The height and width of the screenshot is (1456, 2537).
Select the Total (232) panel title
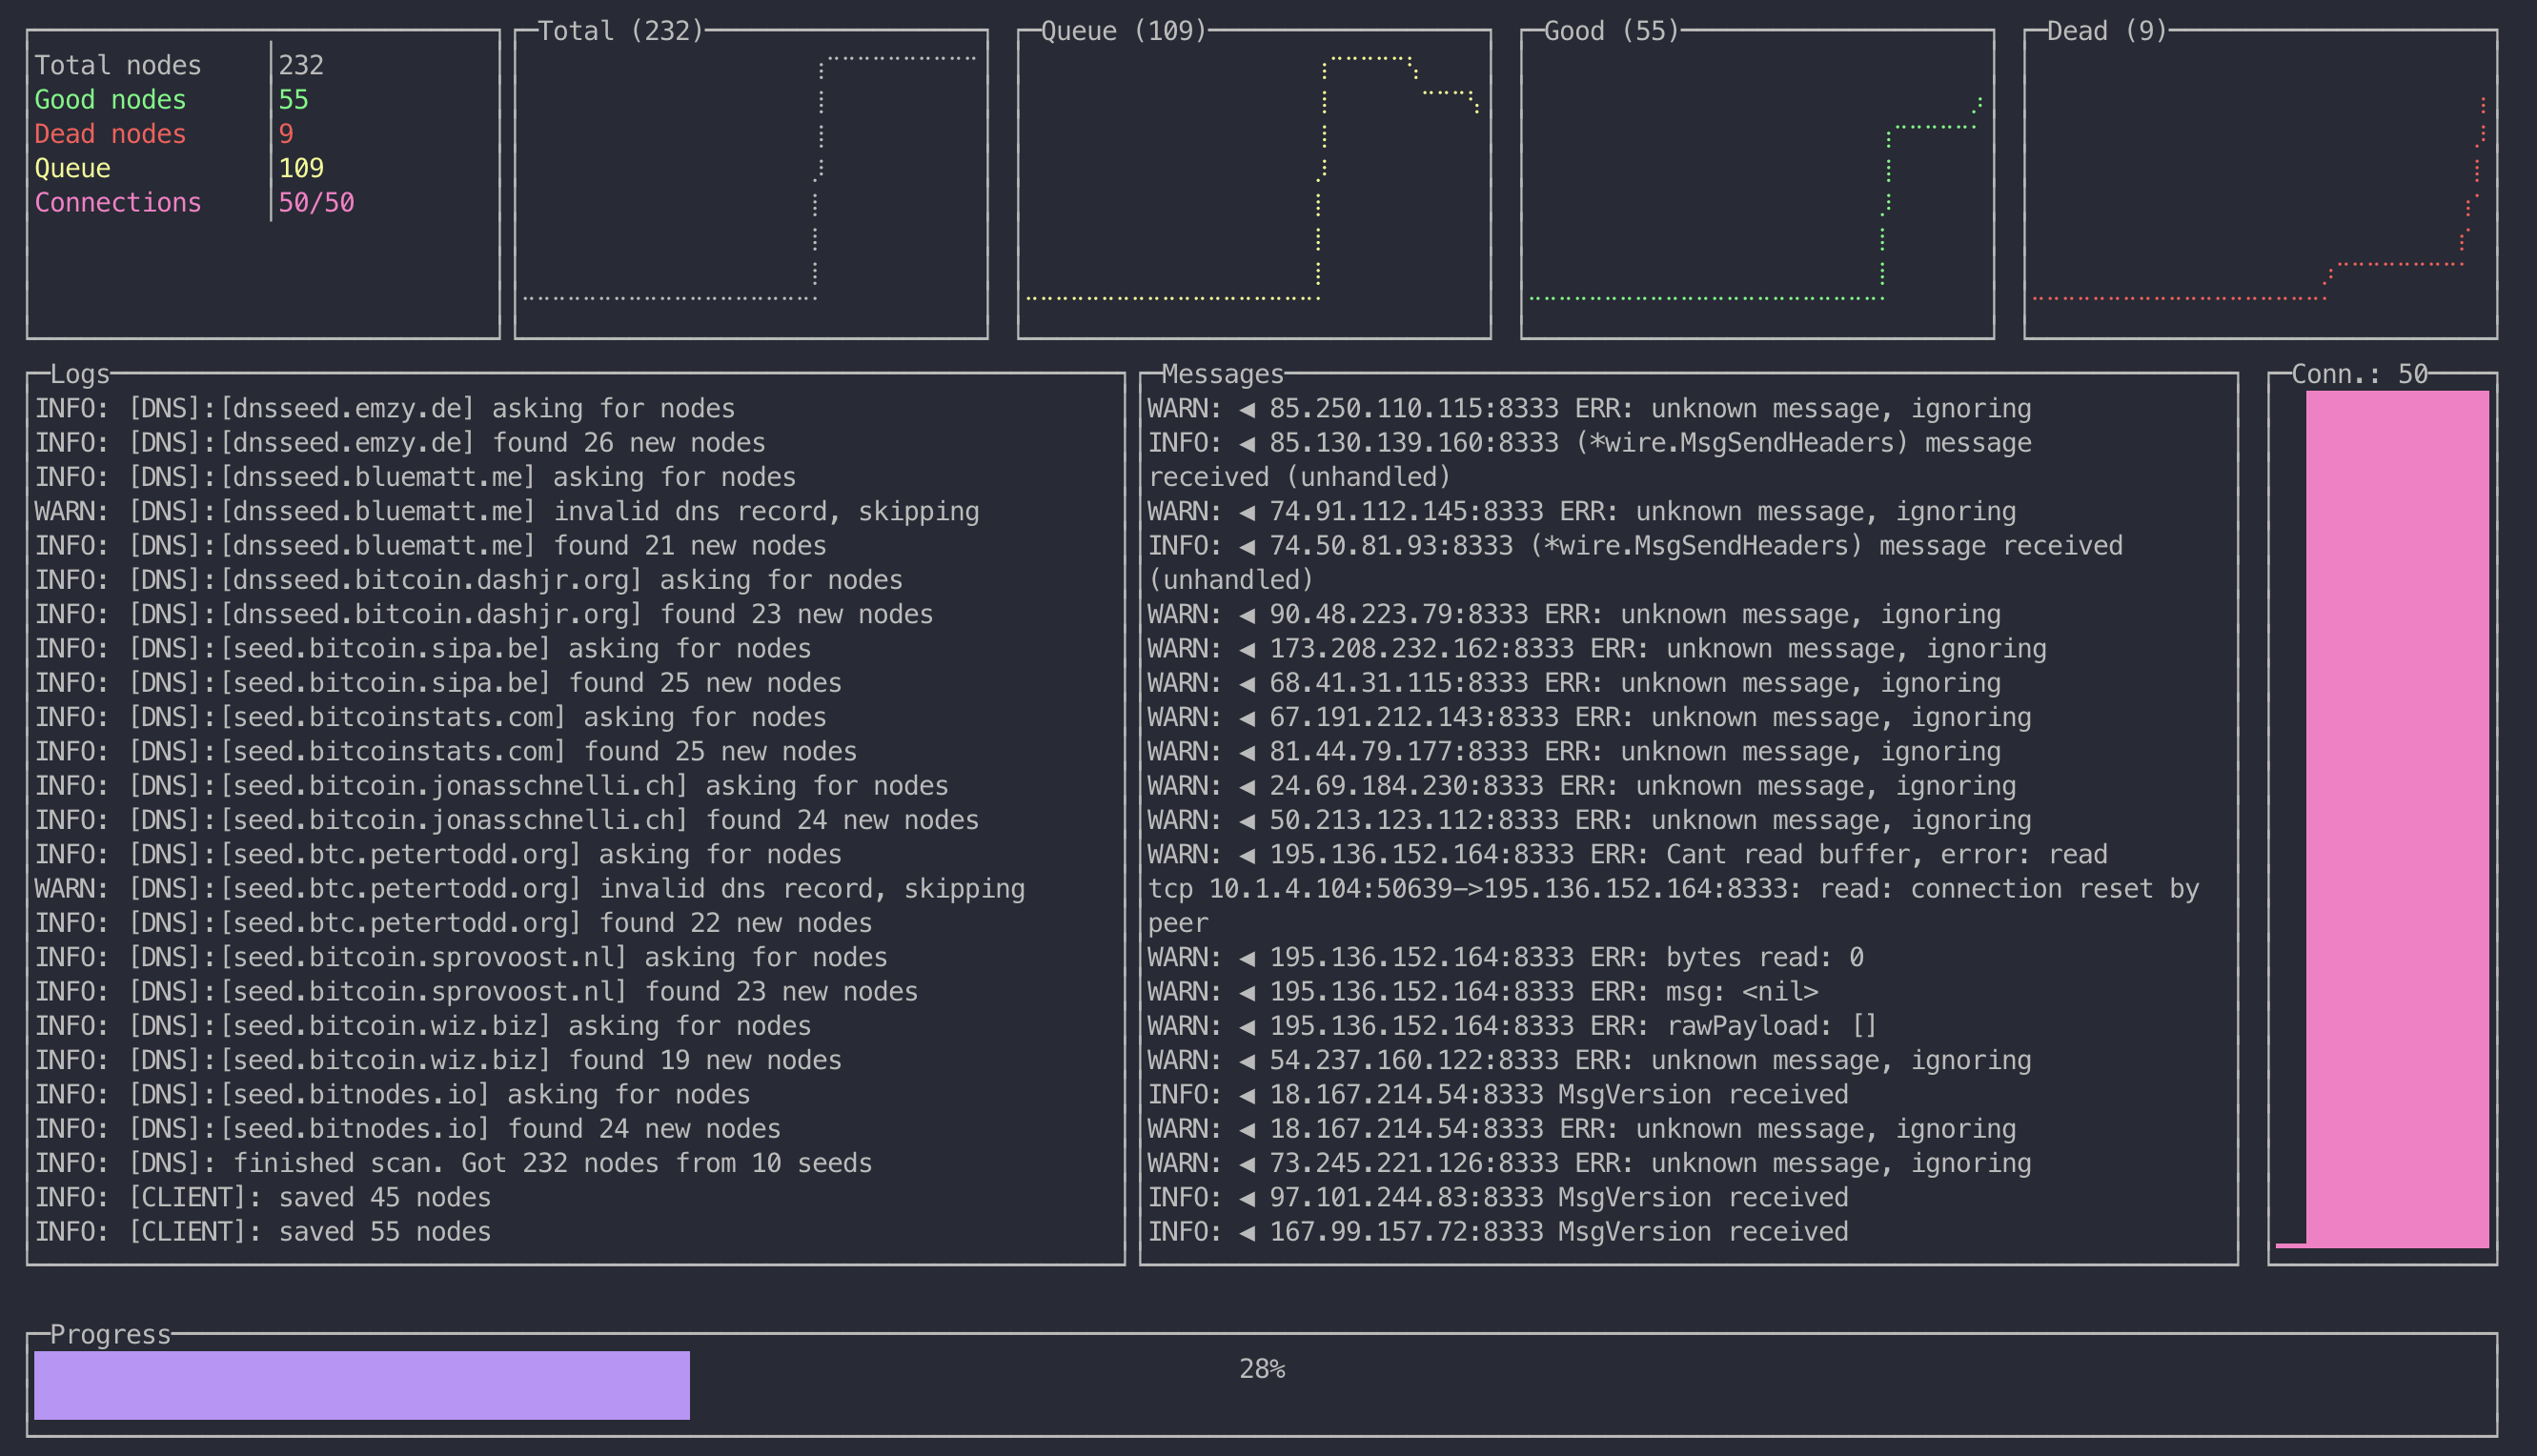coord(620,31)
